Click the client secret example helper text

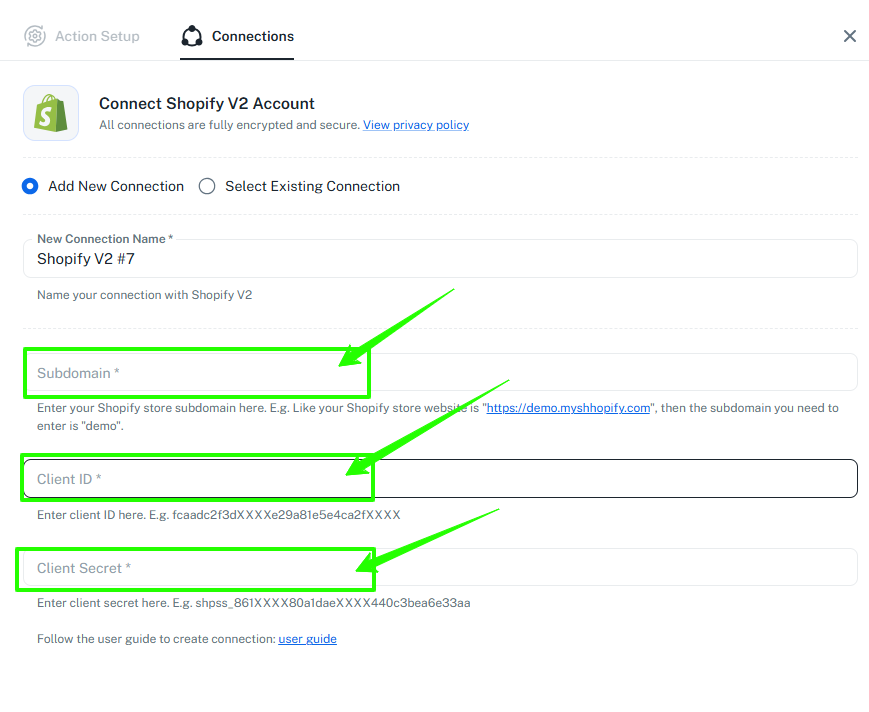point(253,603)
